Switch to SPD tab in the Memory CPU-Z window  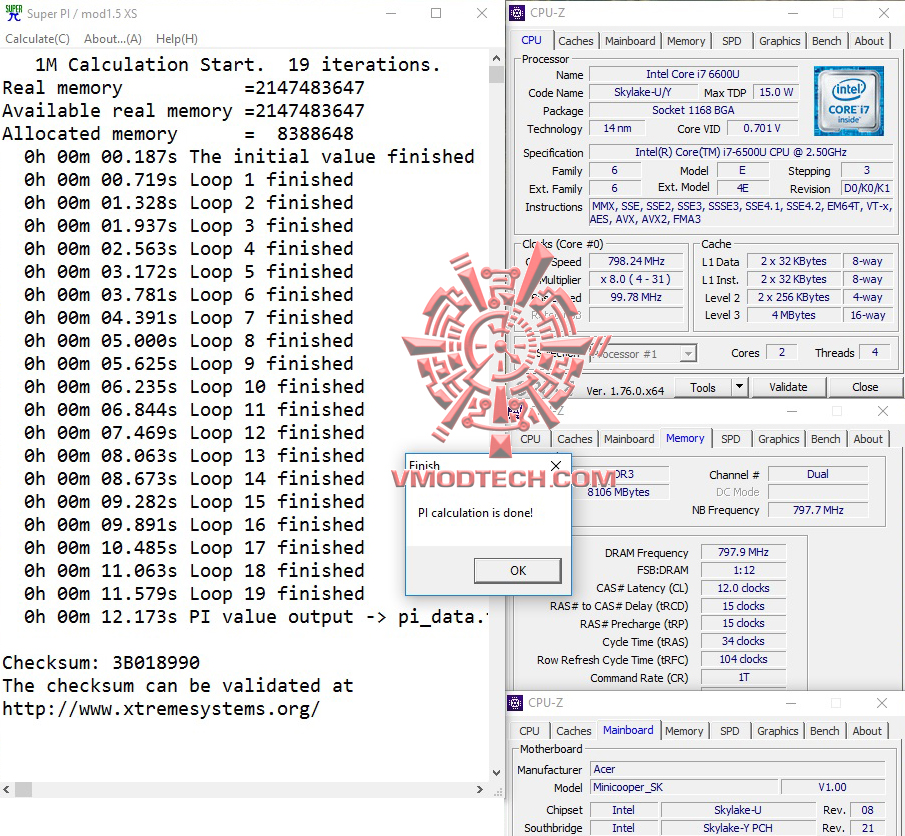pyautogui.click(x=731, y=439)
